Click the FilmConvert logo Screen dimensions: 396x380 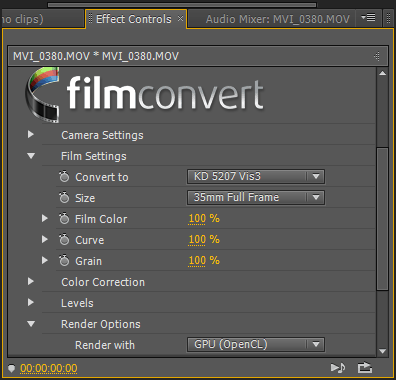(x=144, y=95)
